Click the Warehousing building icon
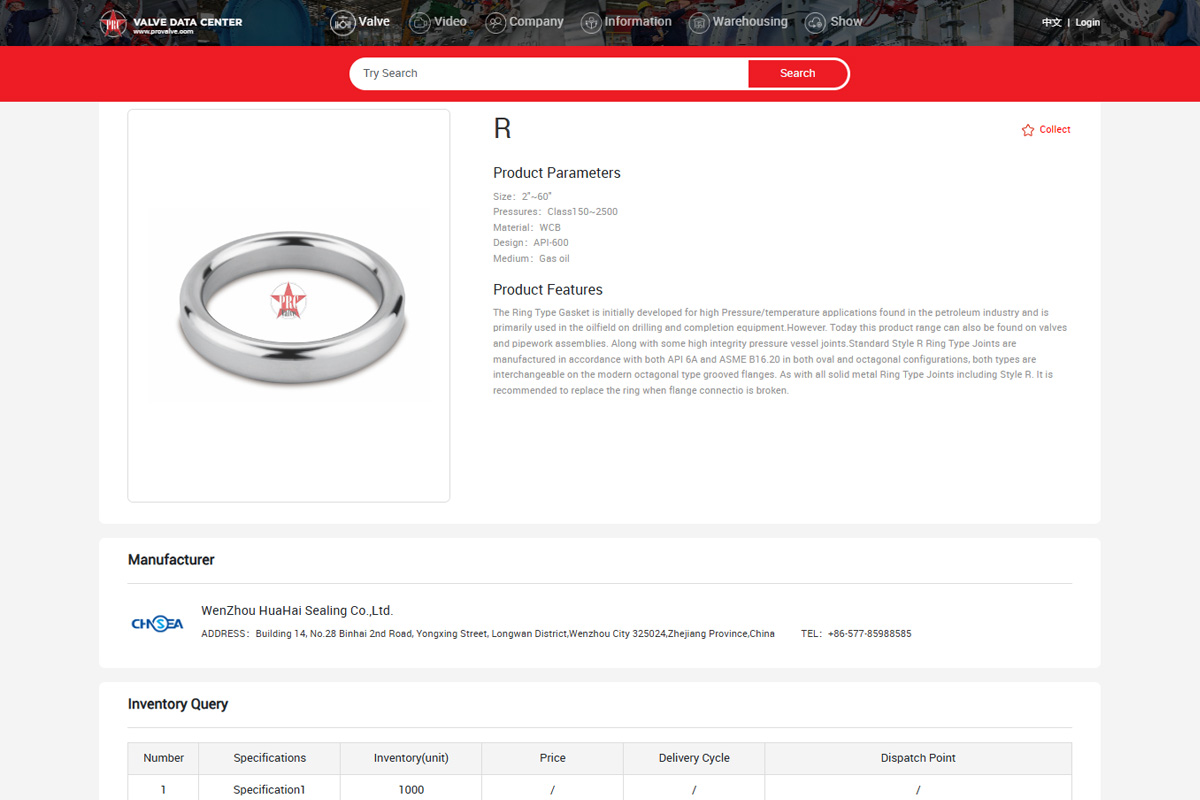Image resolution: width=1200 pixels, height=800 pixels. pyautogui.click(x=699, y=22)
